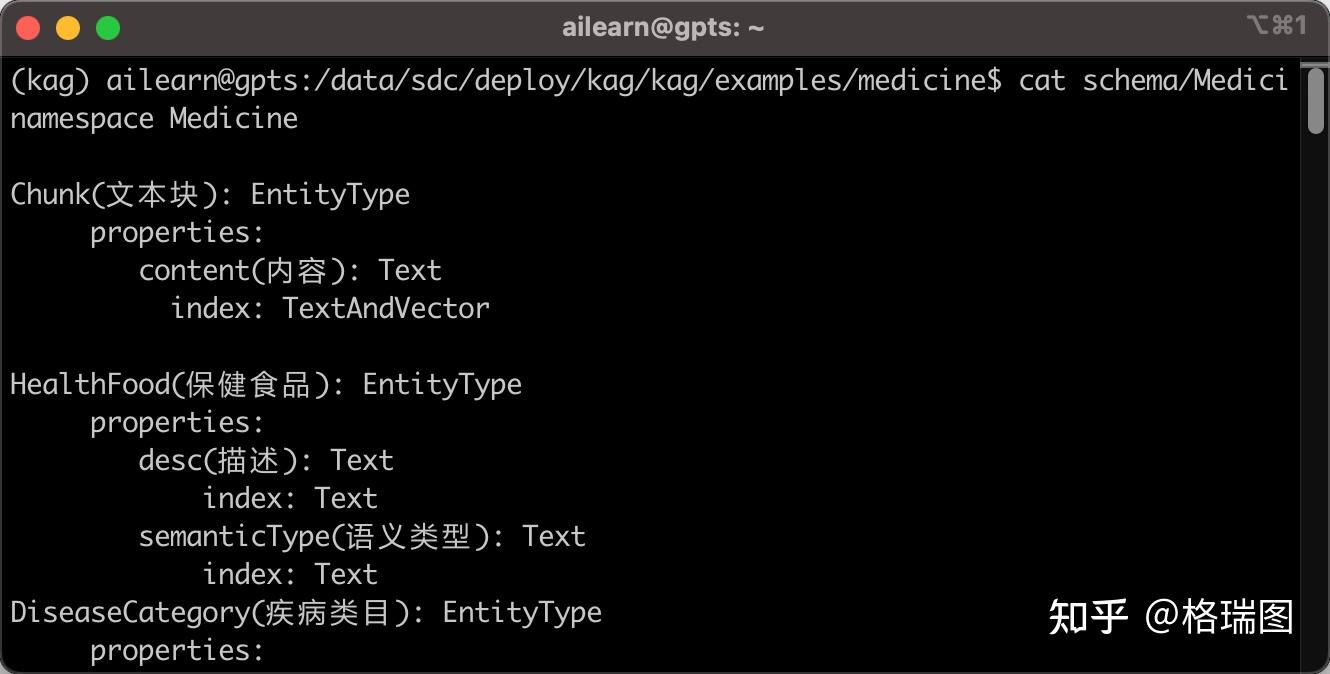
Task: Click the schema/Medici filename in command
Action: coord(1190,80)
